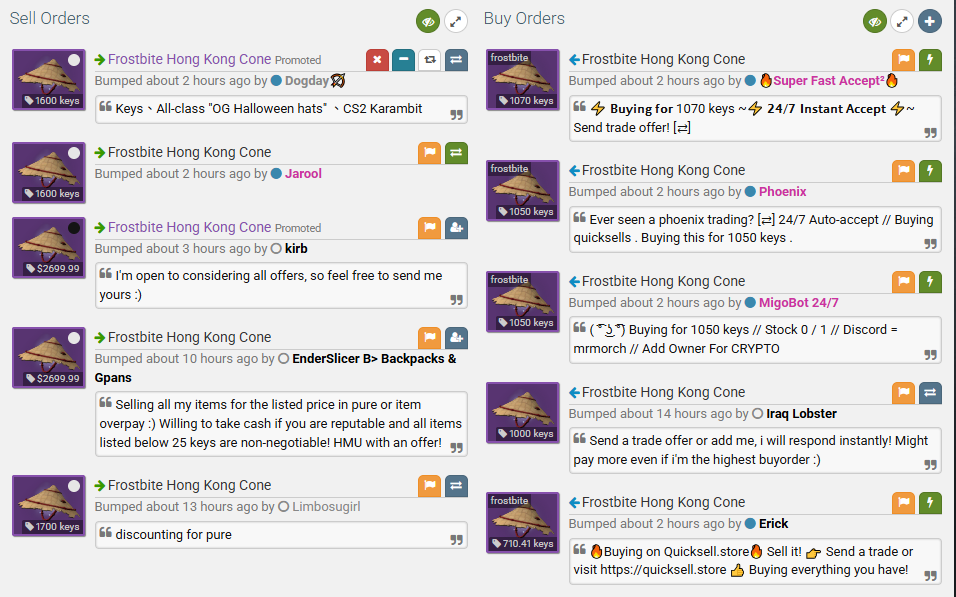This screenshot has height=597, width=956.
Task: Expand the Buy Orders panel
Action: [x=903, y=21]
